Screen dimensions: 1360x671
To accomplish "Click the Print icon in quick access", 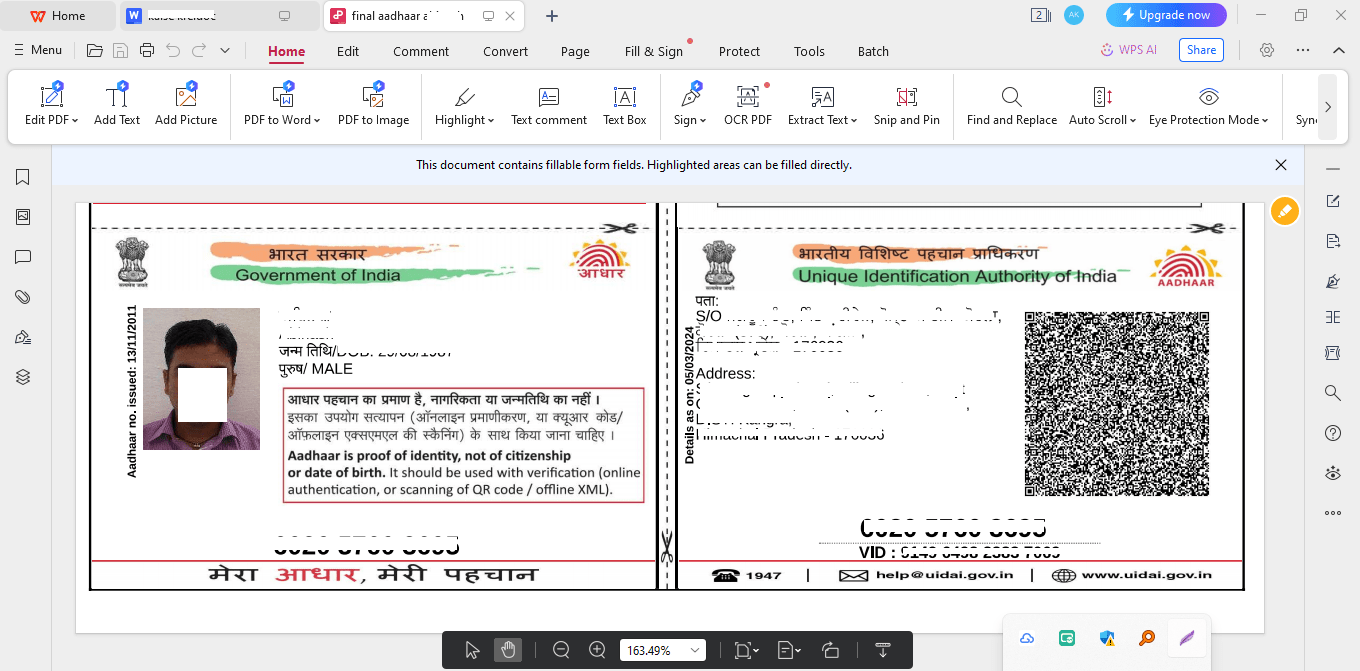I will tap(147, 50).
